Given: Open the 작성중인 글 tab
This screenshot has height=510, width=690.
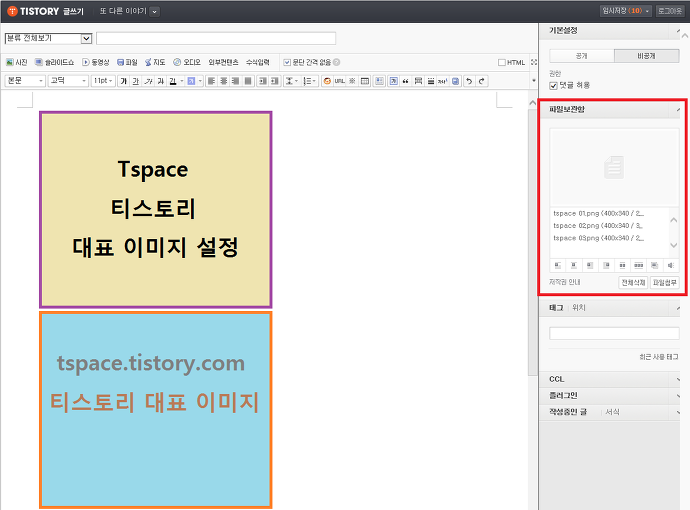Looking at the screenshot, I should tap(568, 412).
